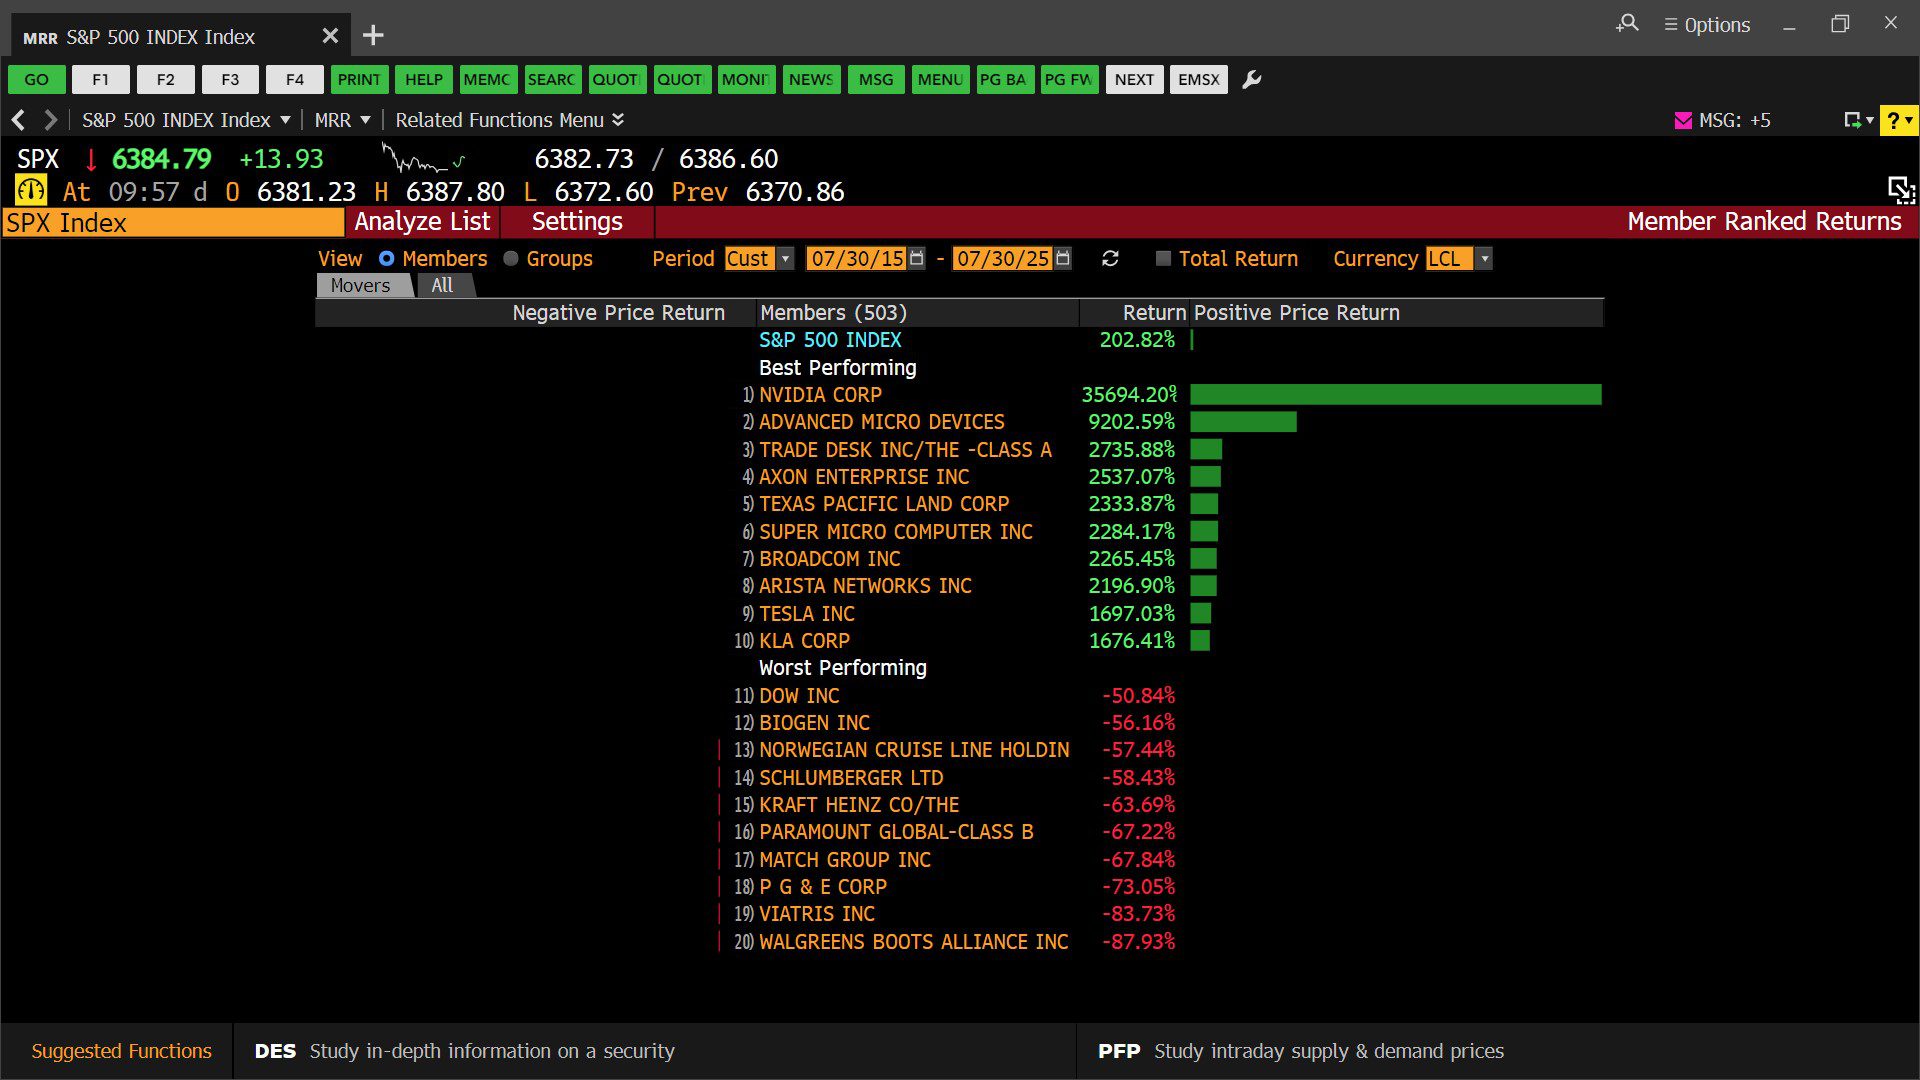Click the F2 key button

166,80
